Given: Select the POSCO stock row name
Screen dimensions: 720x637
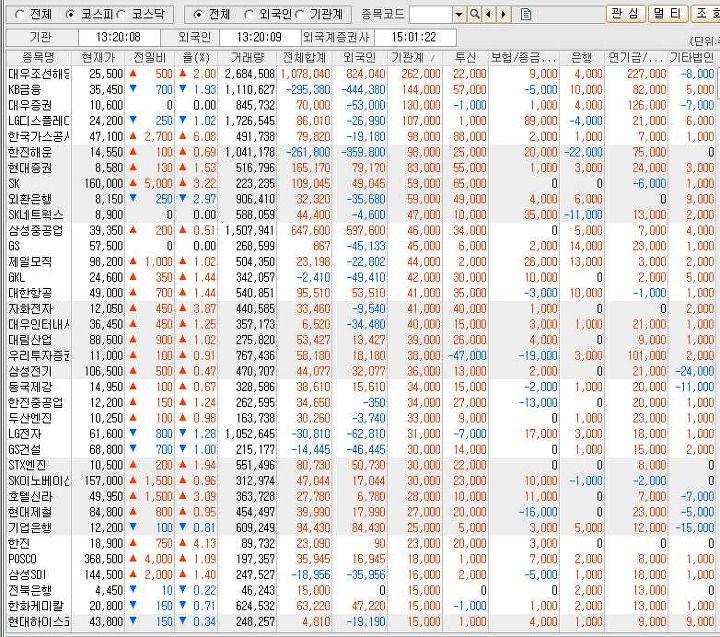Looking at the screenshot, I should click(x=22, y=559).
